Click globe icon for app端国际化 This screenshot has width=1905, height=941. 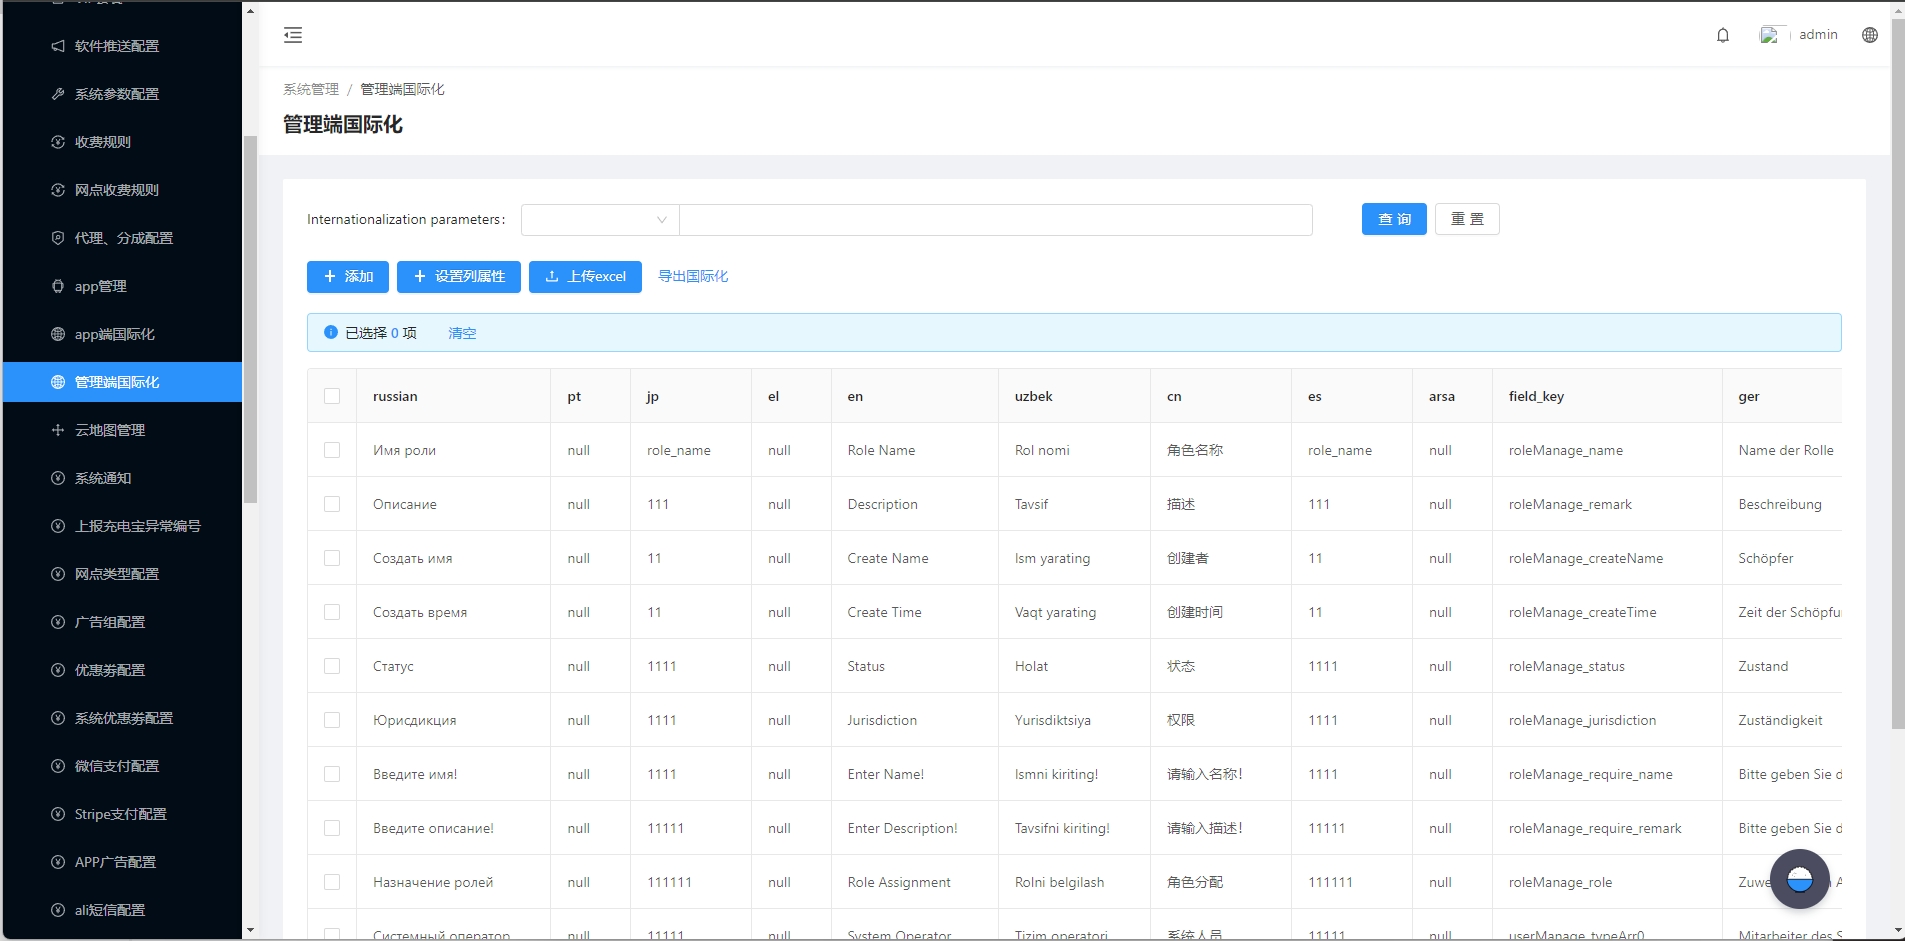(x=58, y=334)
